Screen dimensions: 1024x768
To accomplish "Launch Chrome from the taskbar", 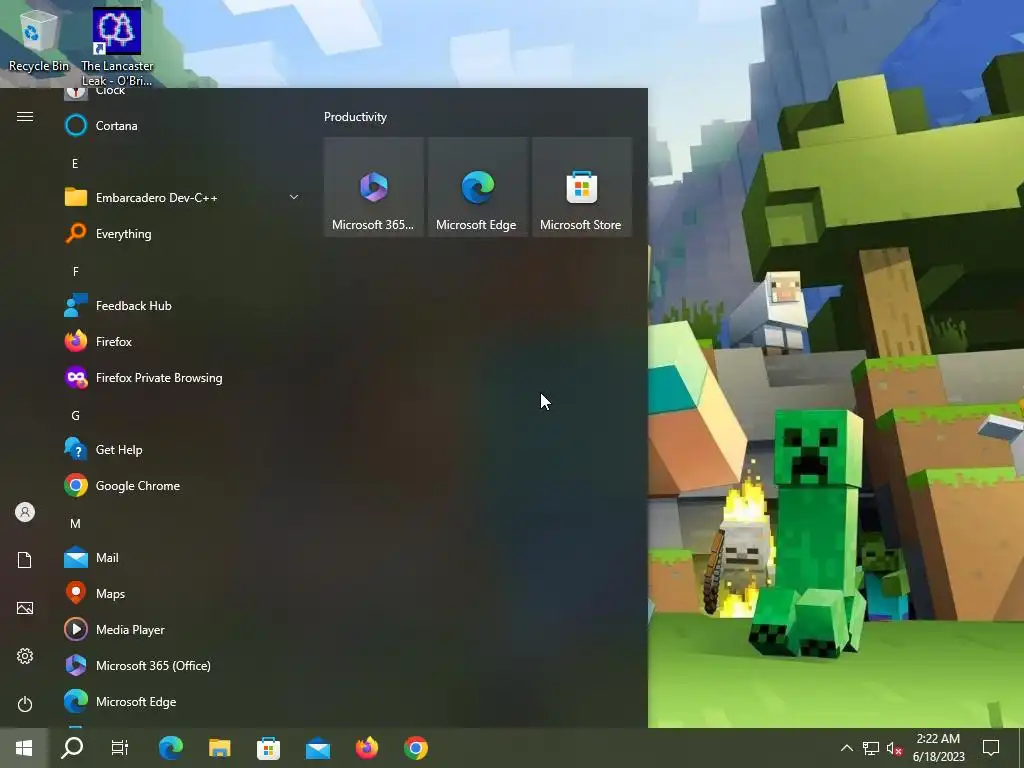I will [415, 748].
